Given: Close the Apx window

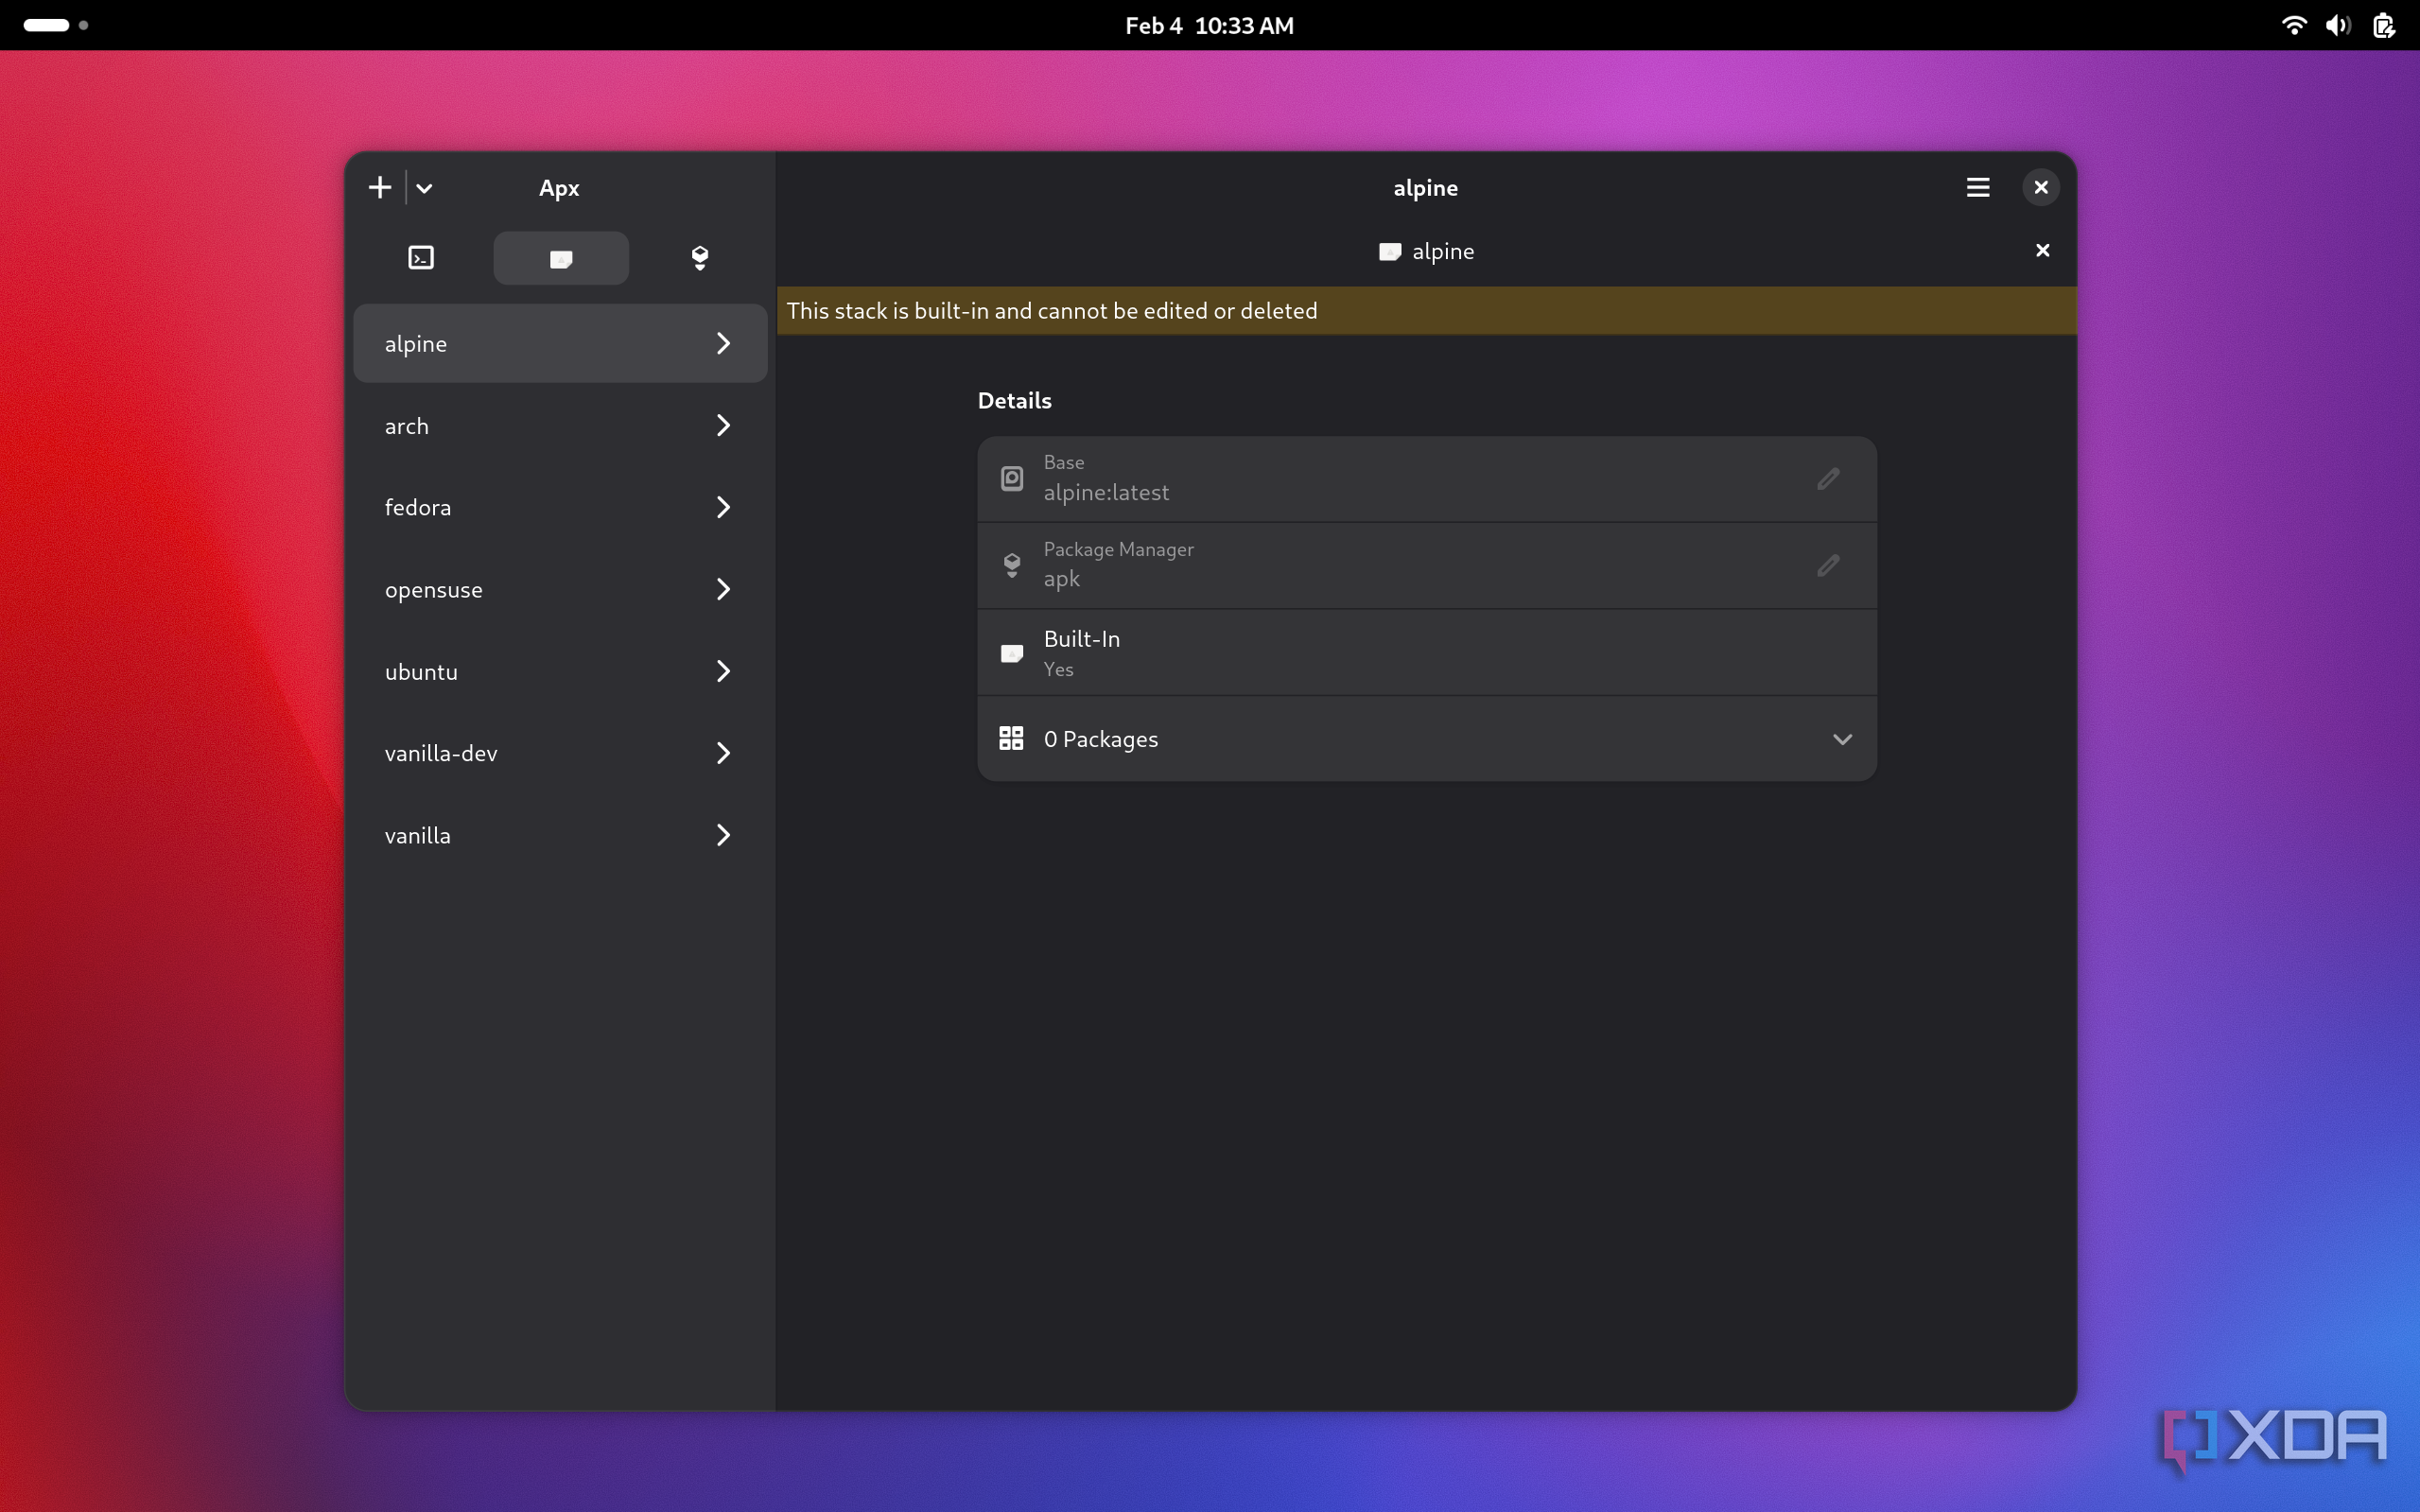Looking at the screenshot, I should tap(2041, 188).
